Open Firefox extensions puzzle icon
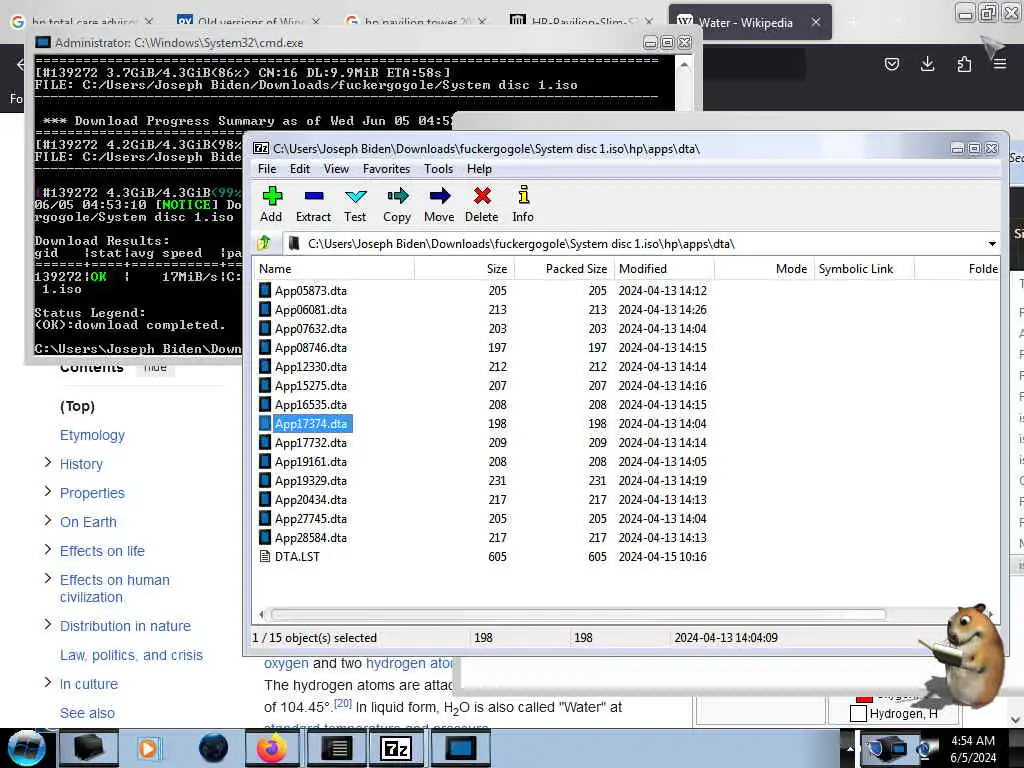 pos(964,64)
